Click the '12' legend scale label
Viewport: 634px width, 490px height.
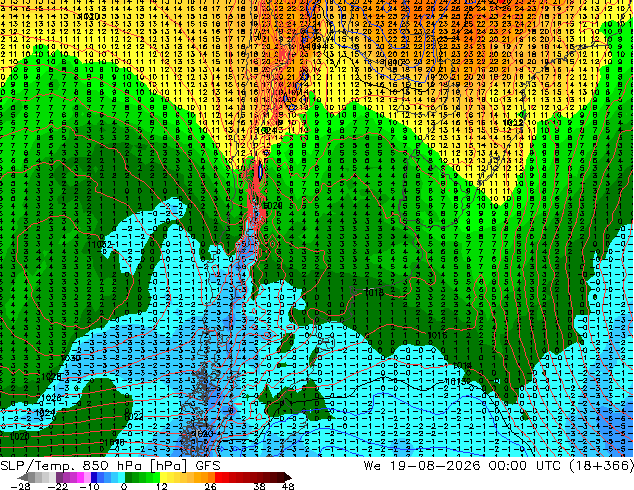pos(162,486)
